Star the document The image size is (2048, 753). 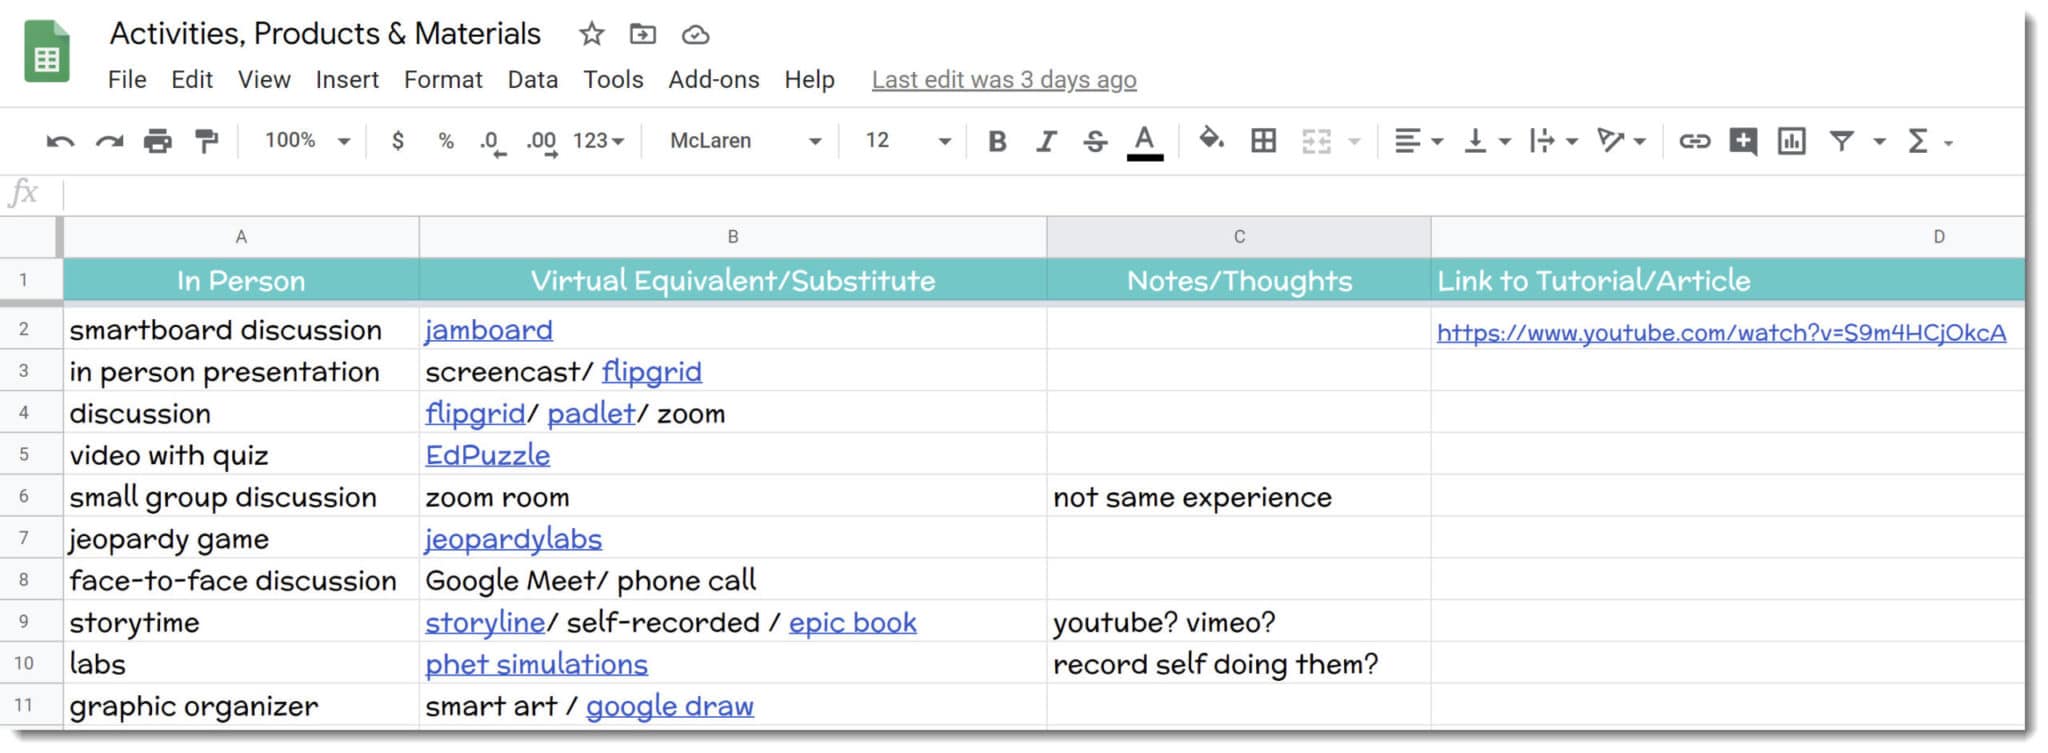click(x=591, y=34)
